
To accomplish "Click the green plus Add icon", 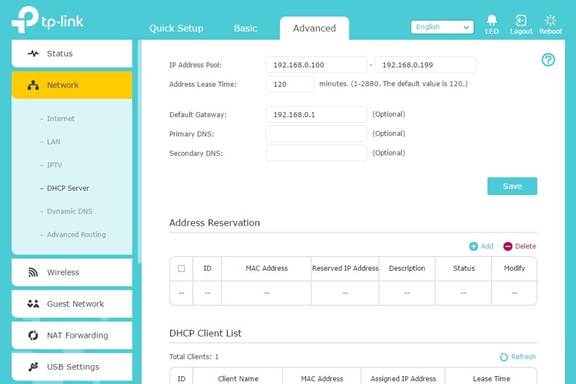I will pyautogui.click(x=474, y=246).
